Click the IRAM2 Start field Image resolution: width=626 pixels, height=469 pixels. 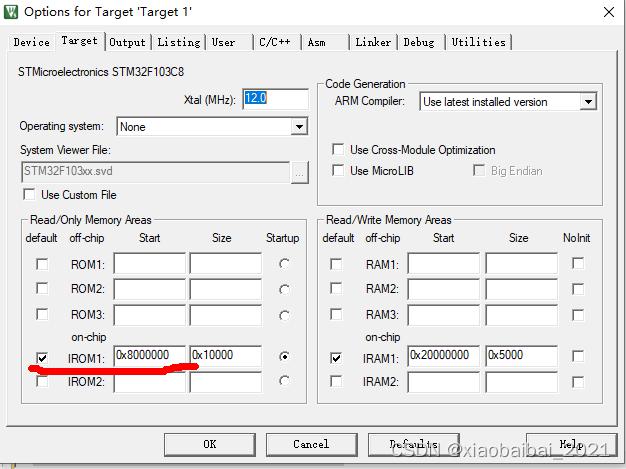pyautogui.click(x=444, y=382)
